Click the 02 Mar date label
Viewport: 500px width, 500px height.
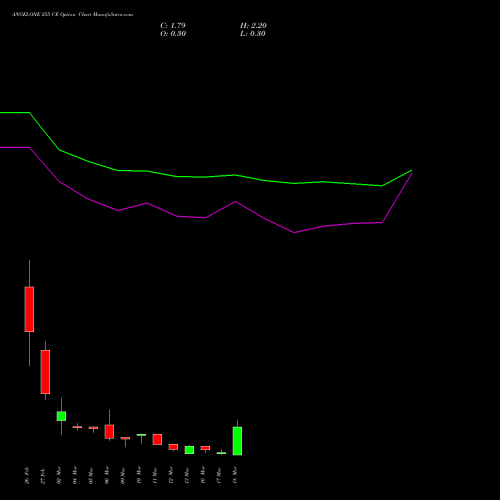pyautogui.click(x=59, y=475)
